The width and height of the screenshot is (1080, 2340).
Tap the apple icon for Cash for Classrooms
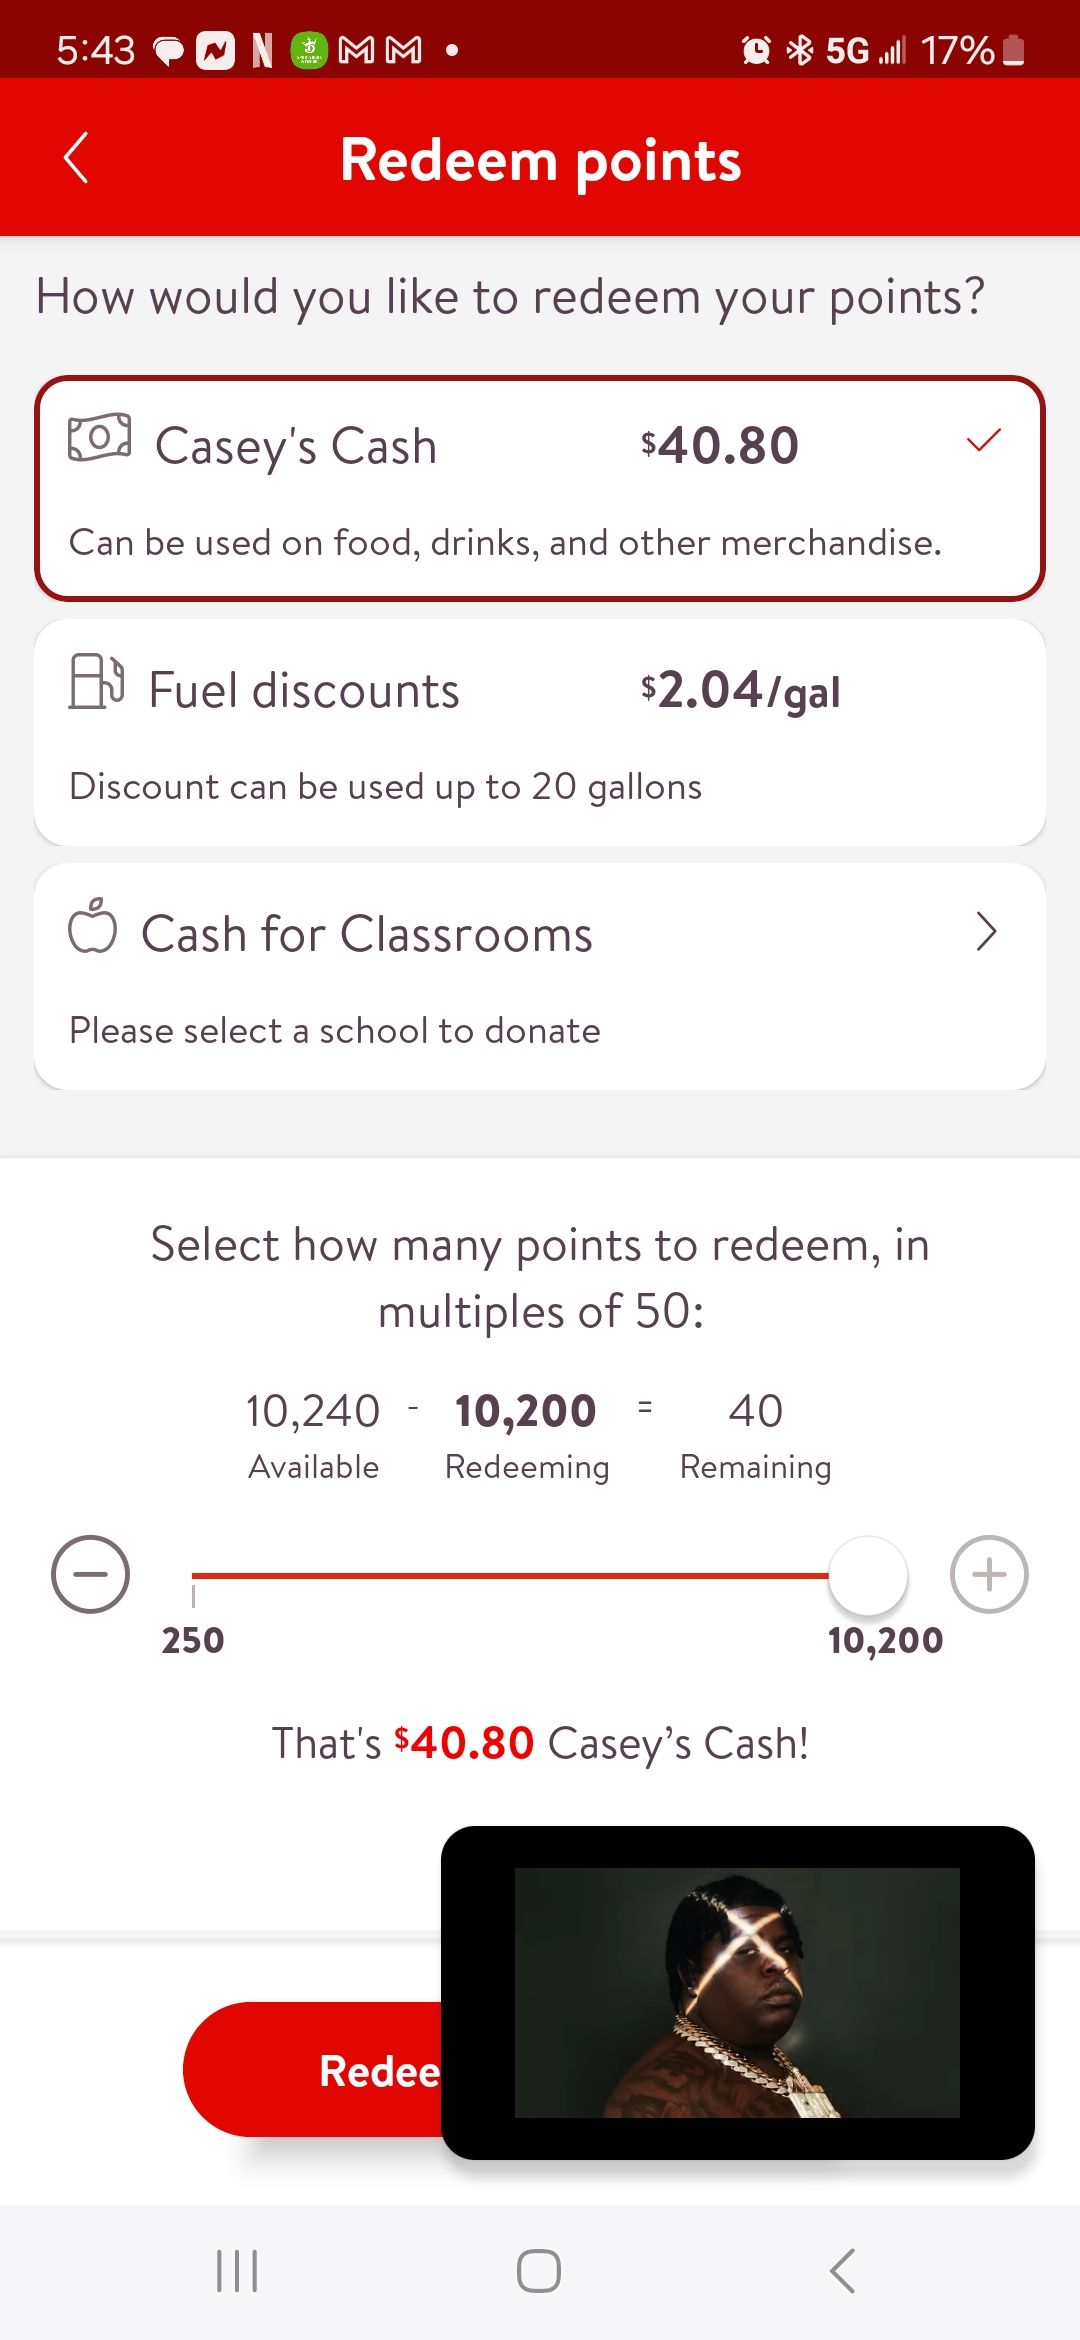(93, 925)
